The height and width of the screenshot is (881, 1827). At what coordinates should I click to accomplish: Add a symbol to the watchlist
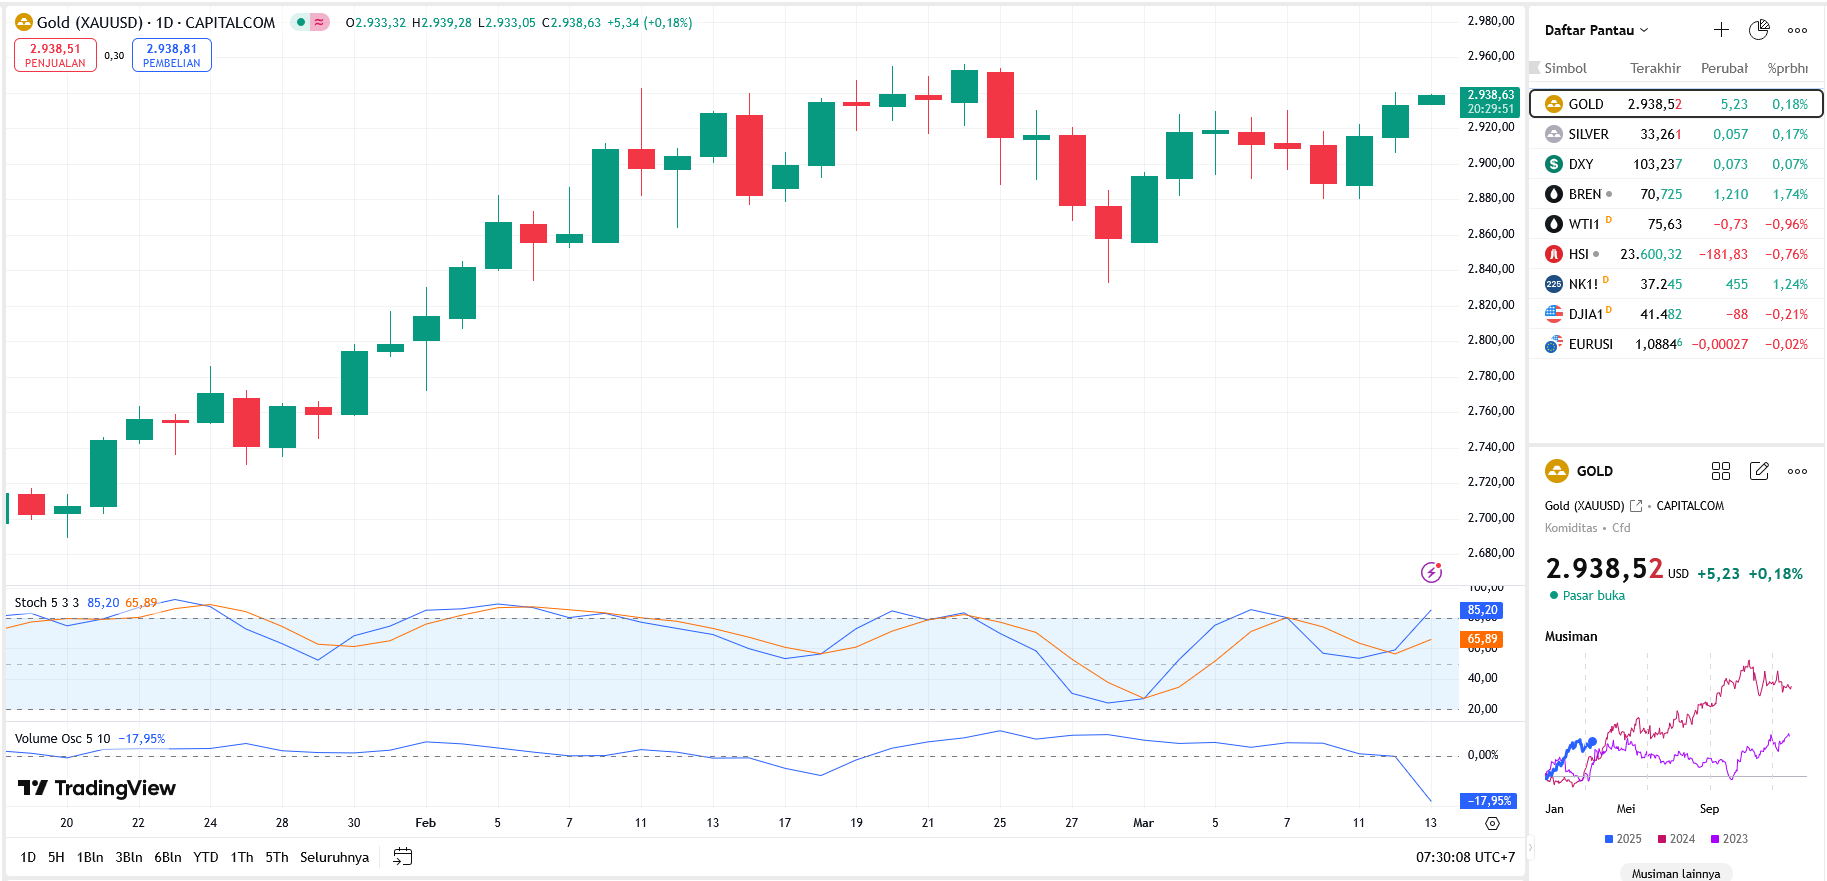[1721, 30]
